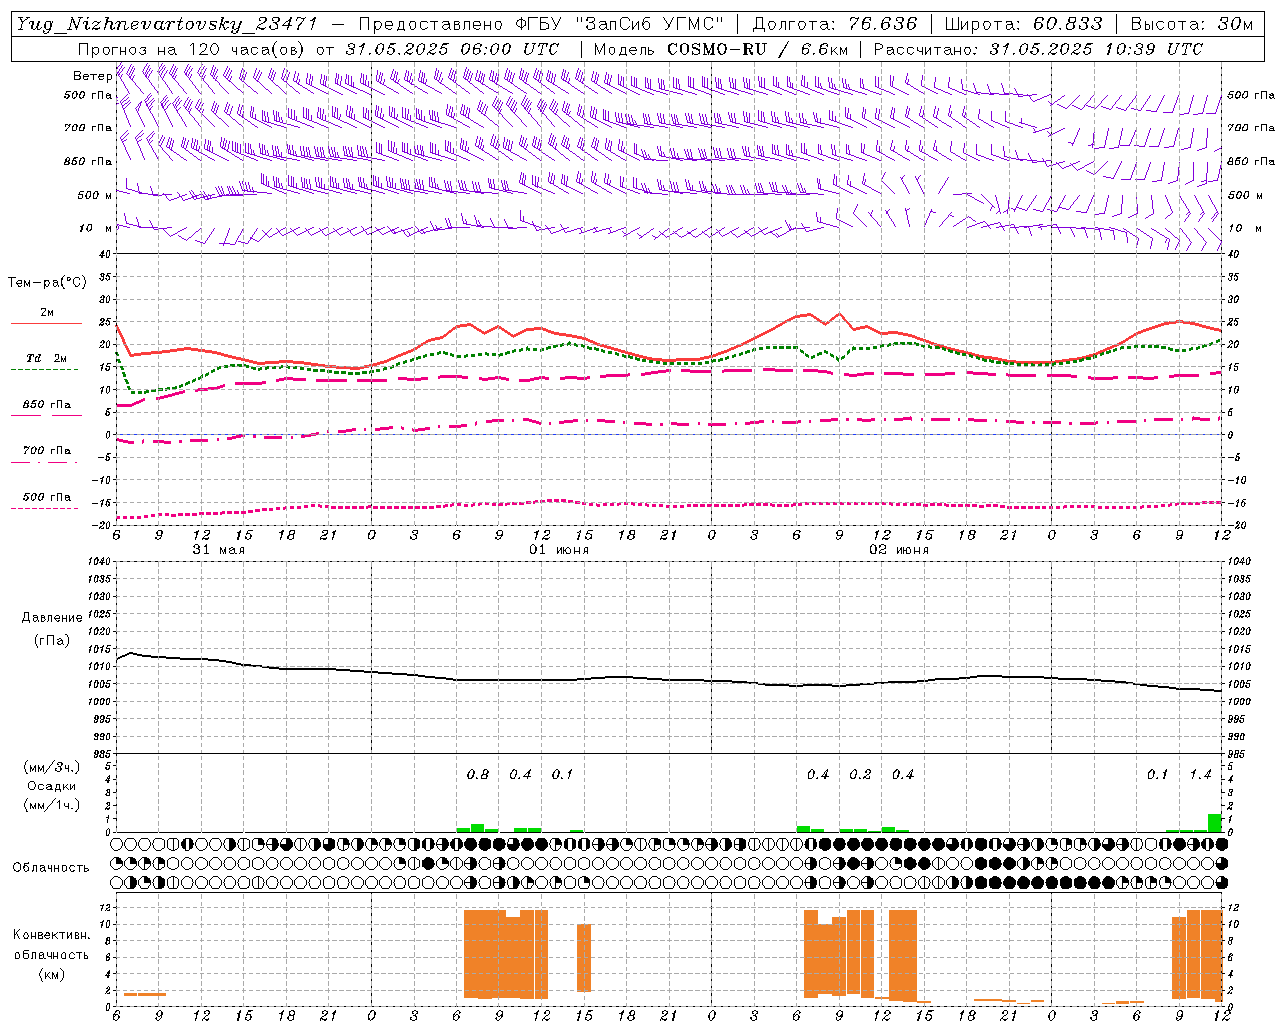Select the text Предоставлено ФГБУ "ЗапСиб УГМС"
This screenshot has width=1280, height=1024.
pyautogui.click(x=541, y=24)
